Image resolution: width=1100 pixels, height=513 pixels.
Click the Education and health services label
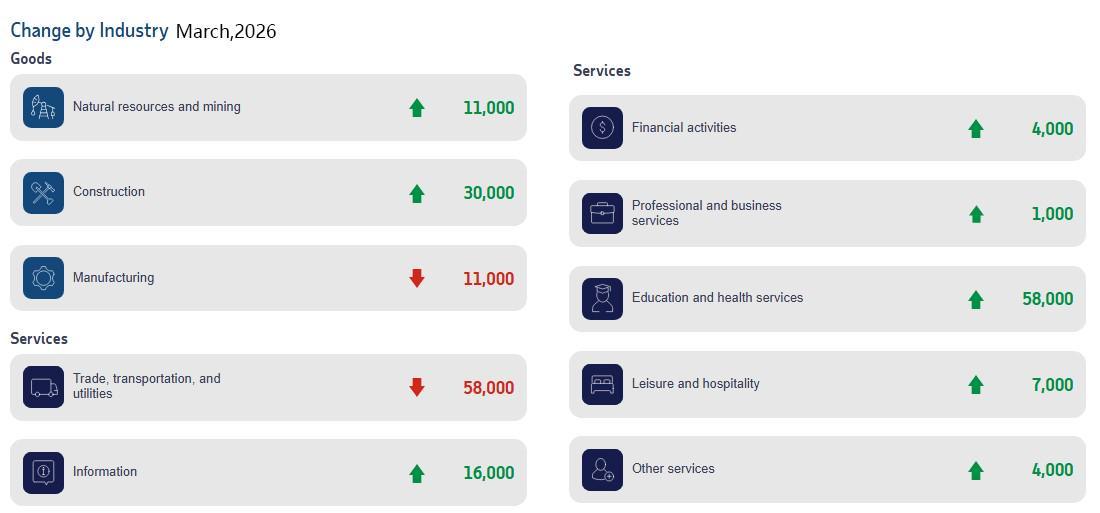point(717,298)
